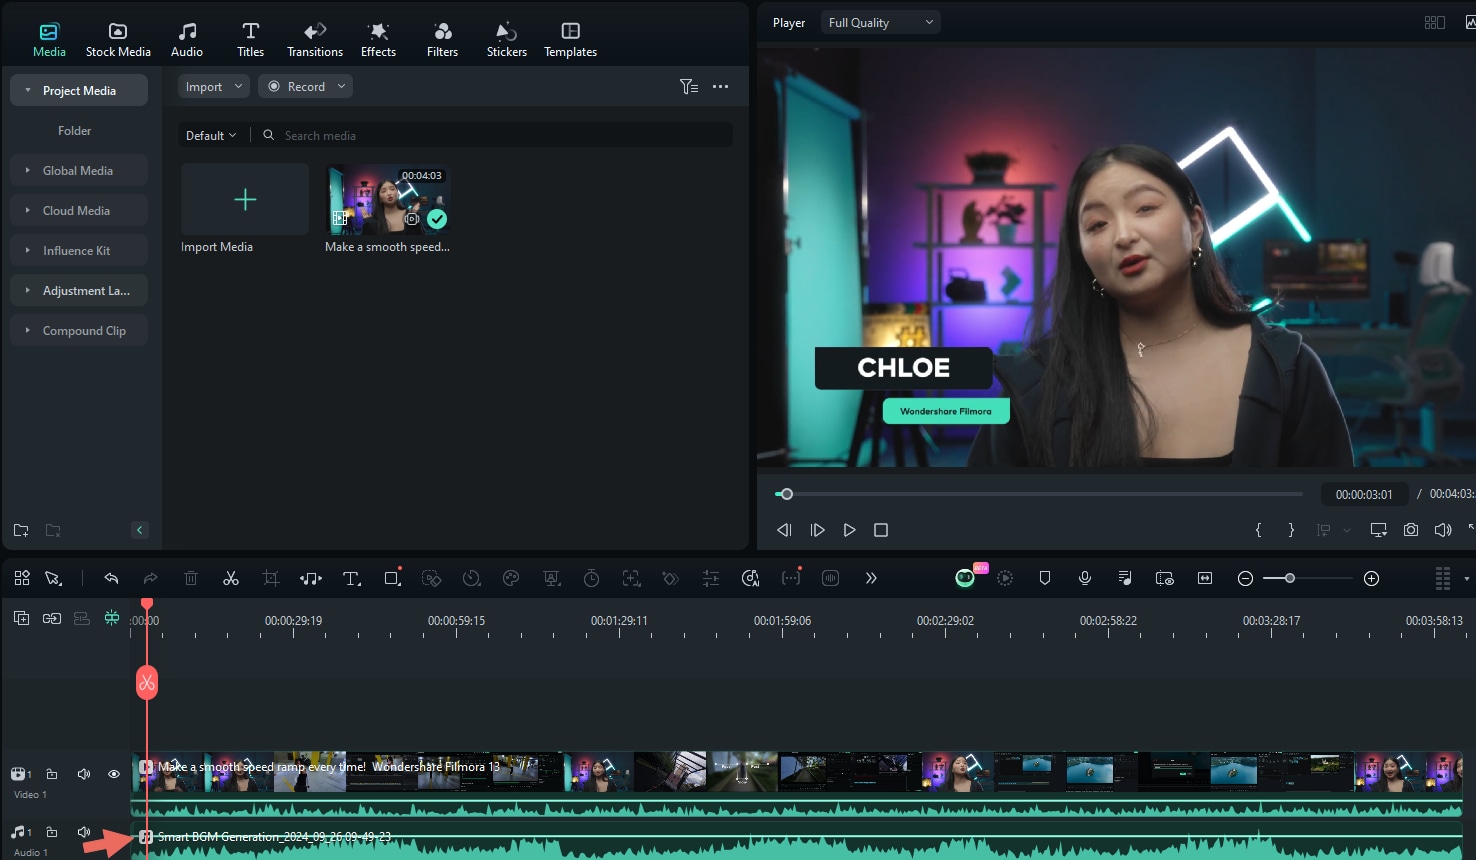This screenshot has height=860, width=1476.
Task: Play the video in player
Action: 849,530
